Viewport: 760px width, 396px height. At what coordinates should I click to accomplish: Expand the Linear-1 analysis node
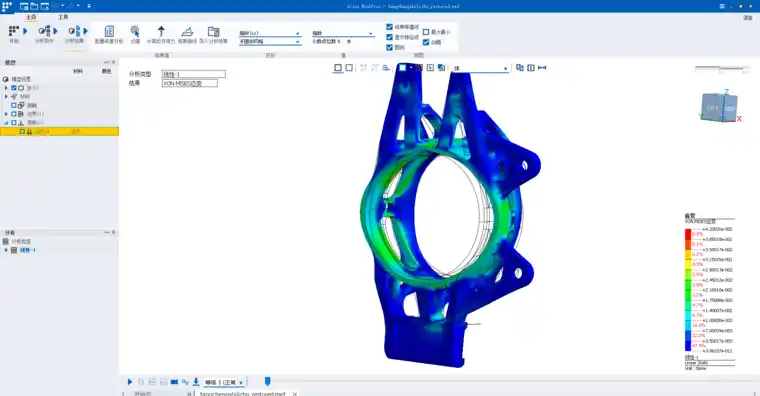pos(6,250)
